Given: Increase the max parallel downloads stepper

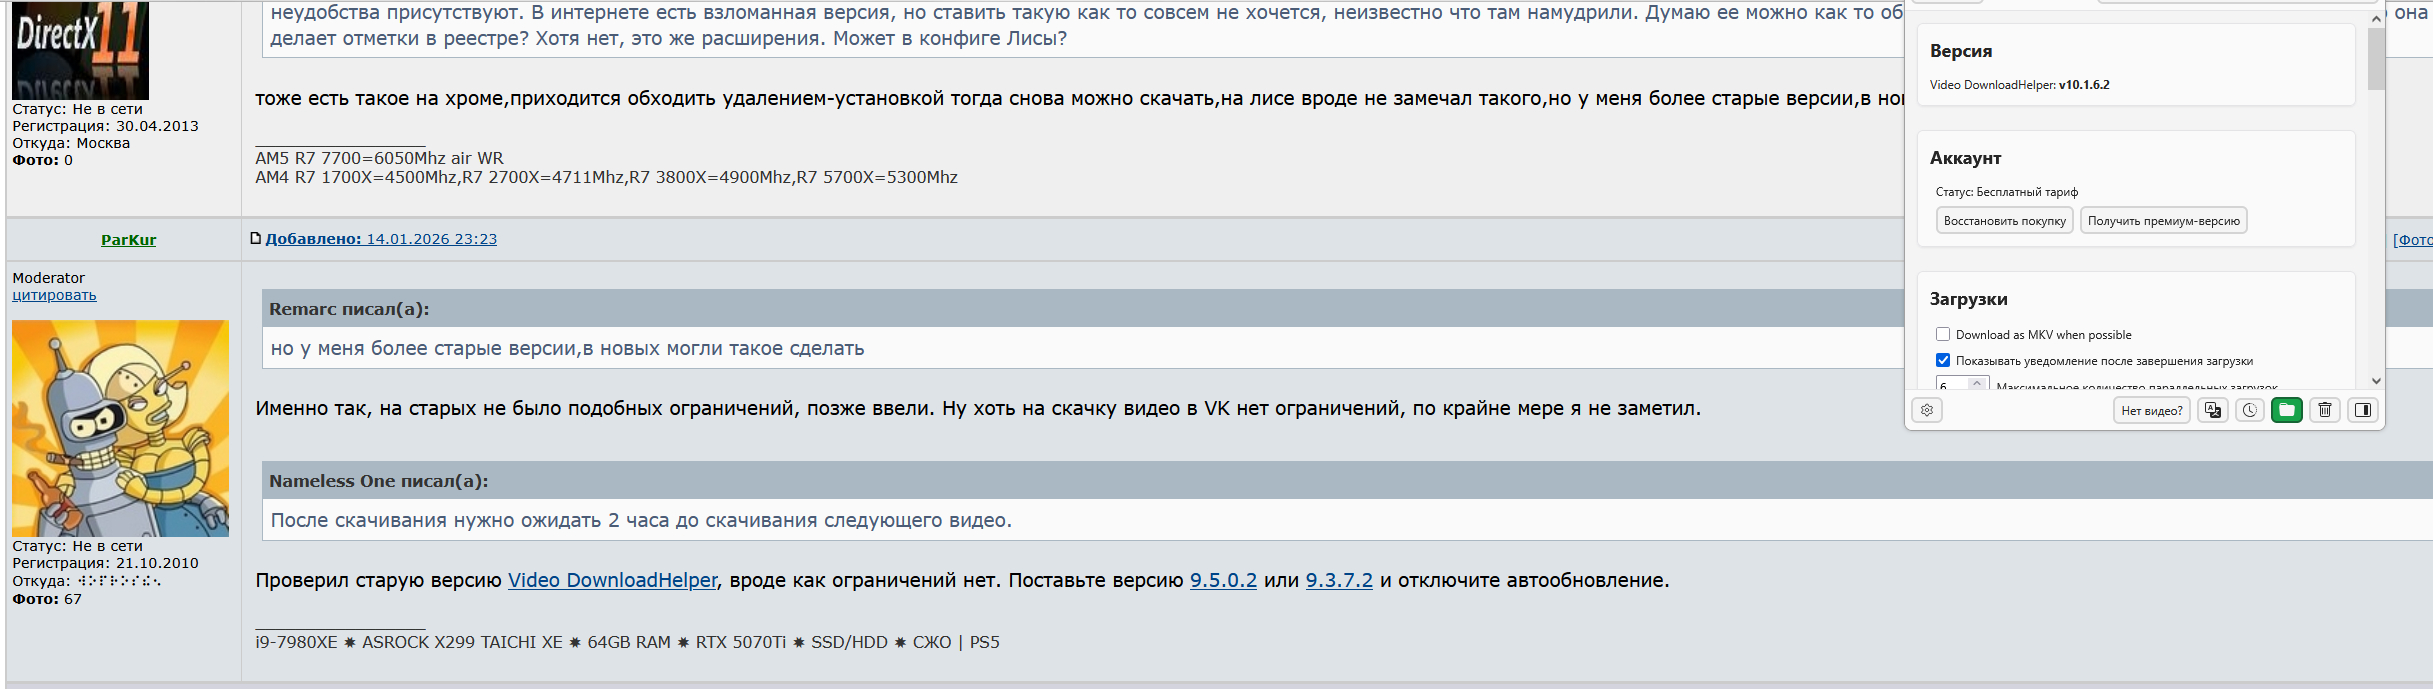Looking at the screenshot, I should click(1977, 382).
